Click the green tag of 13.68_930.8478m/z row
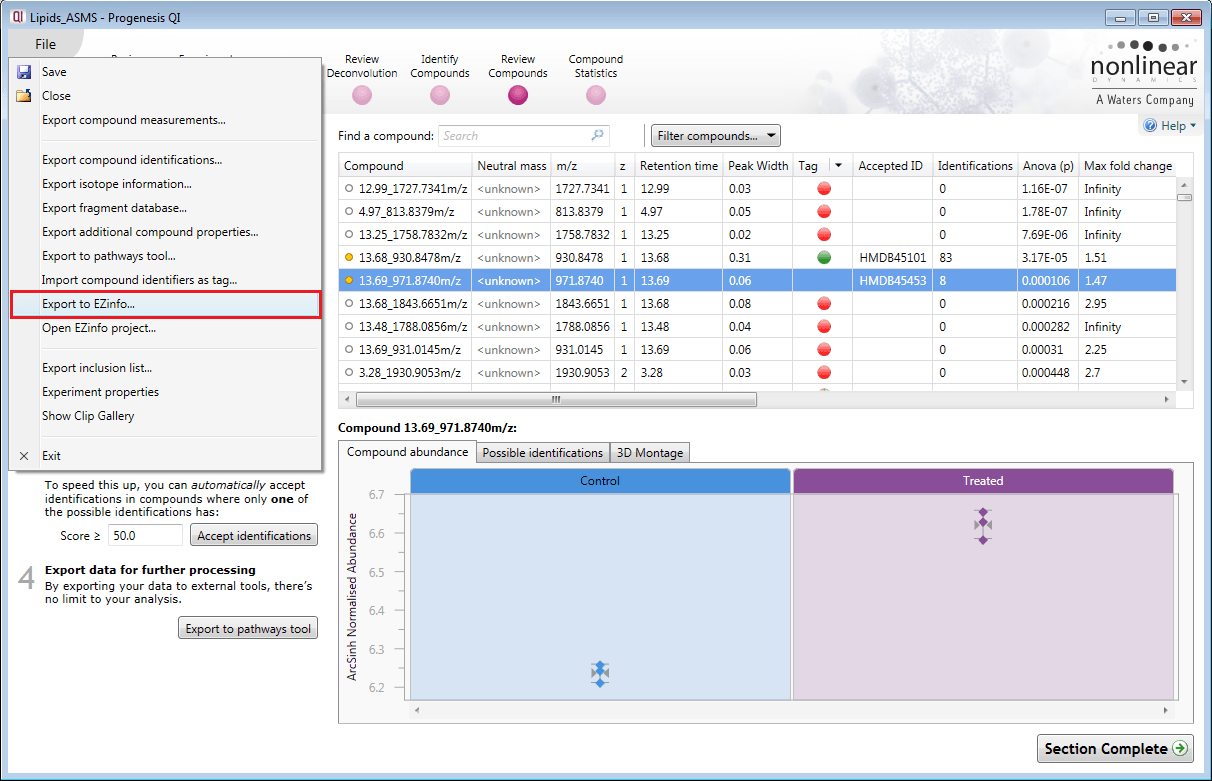 click(x=825, y=258)
